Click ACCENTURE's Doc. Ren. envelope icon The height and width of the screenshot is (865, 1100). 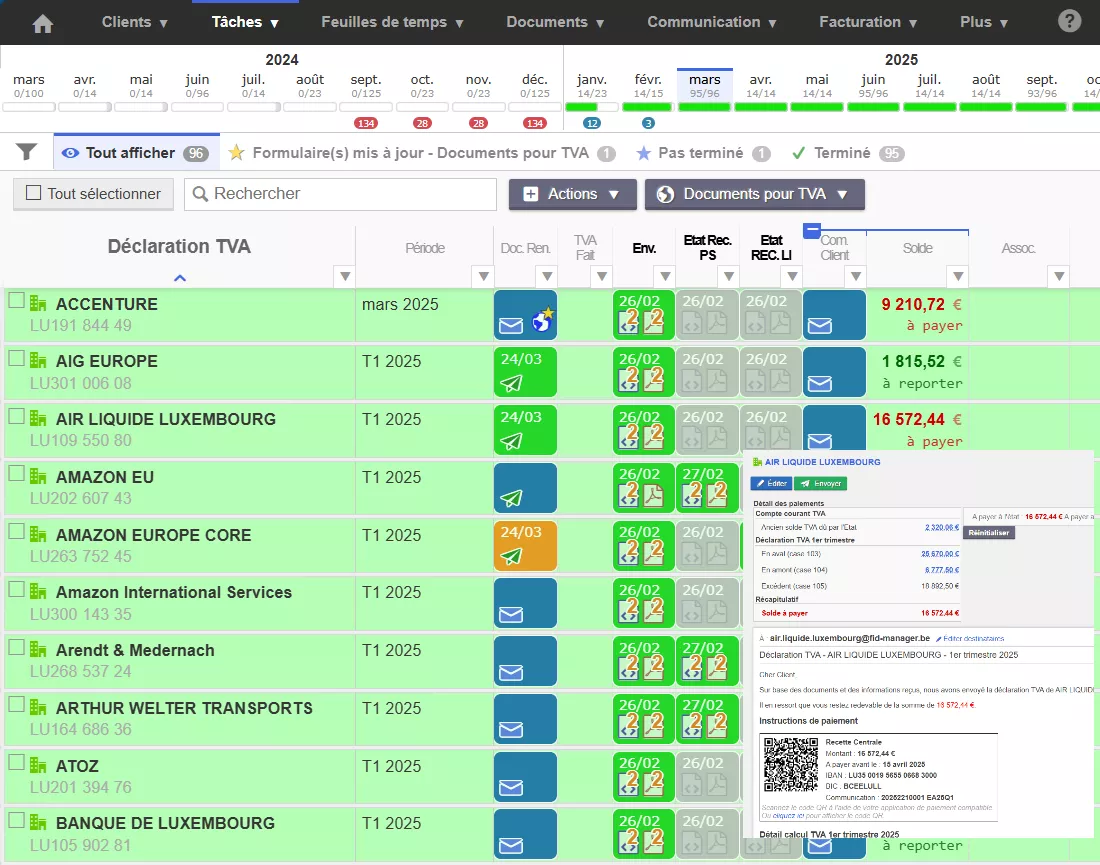click(x=511, y=326)
